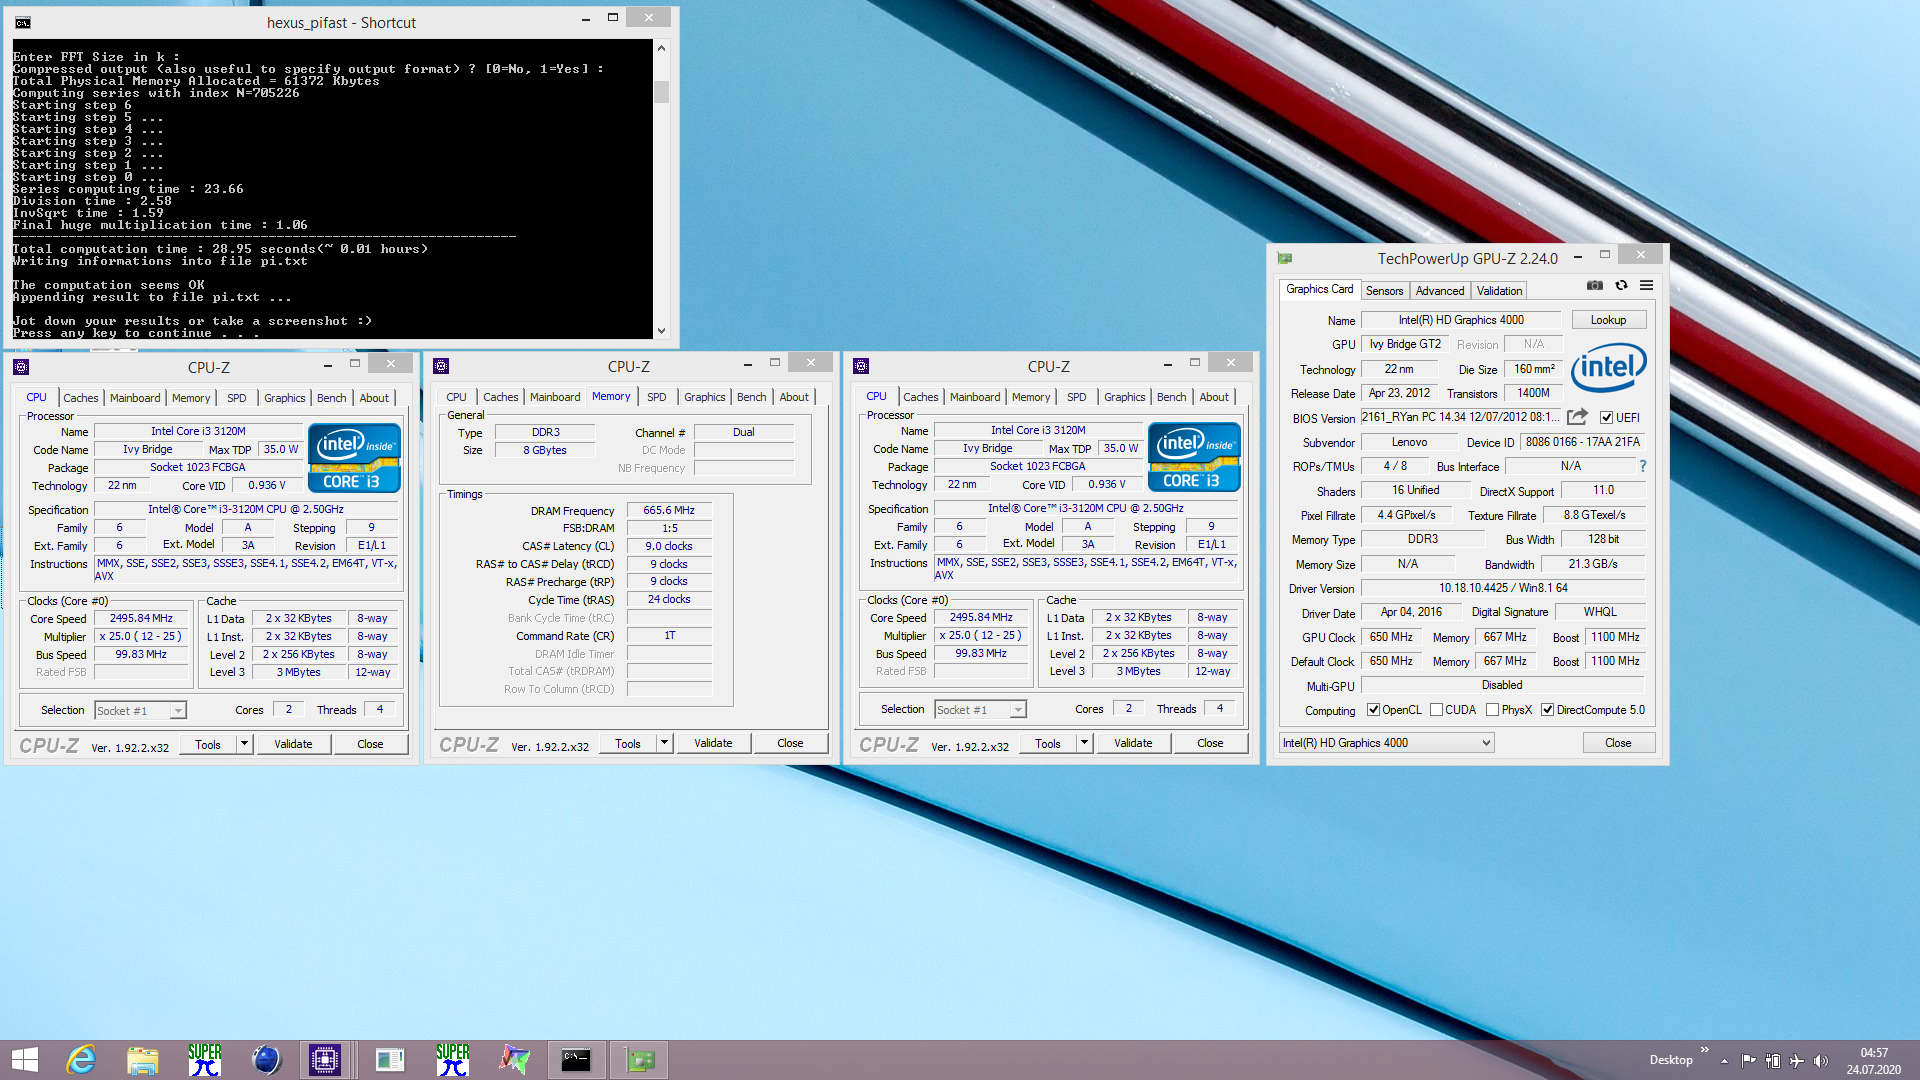Open the Graphics tab in the leftmost CPU-Z
The height and width of the screenshot is (1080, 1920).
(285, 398)
